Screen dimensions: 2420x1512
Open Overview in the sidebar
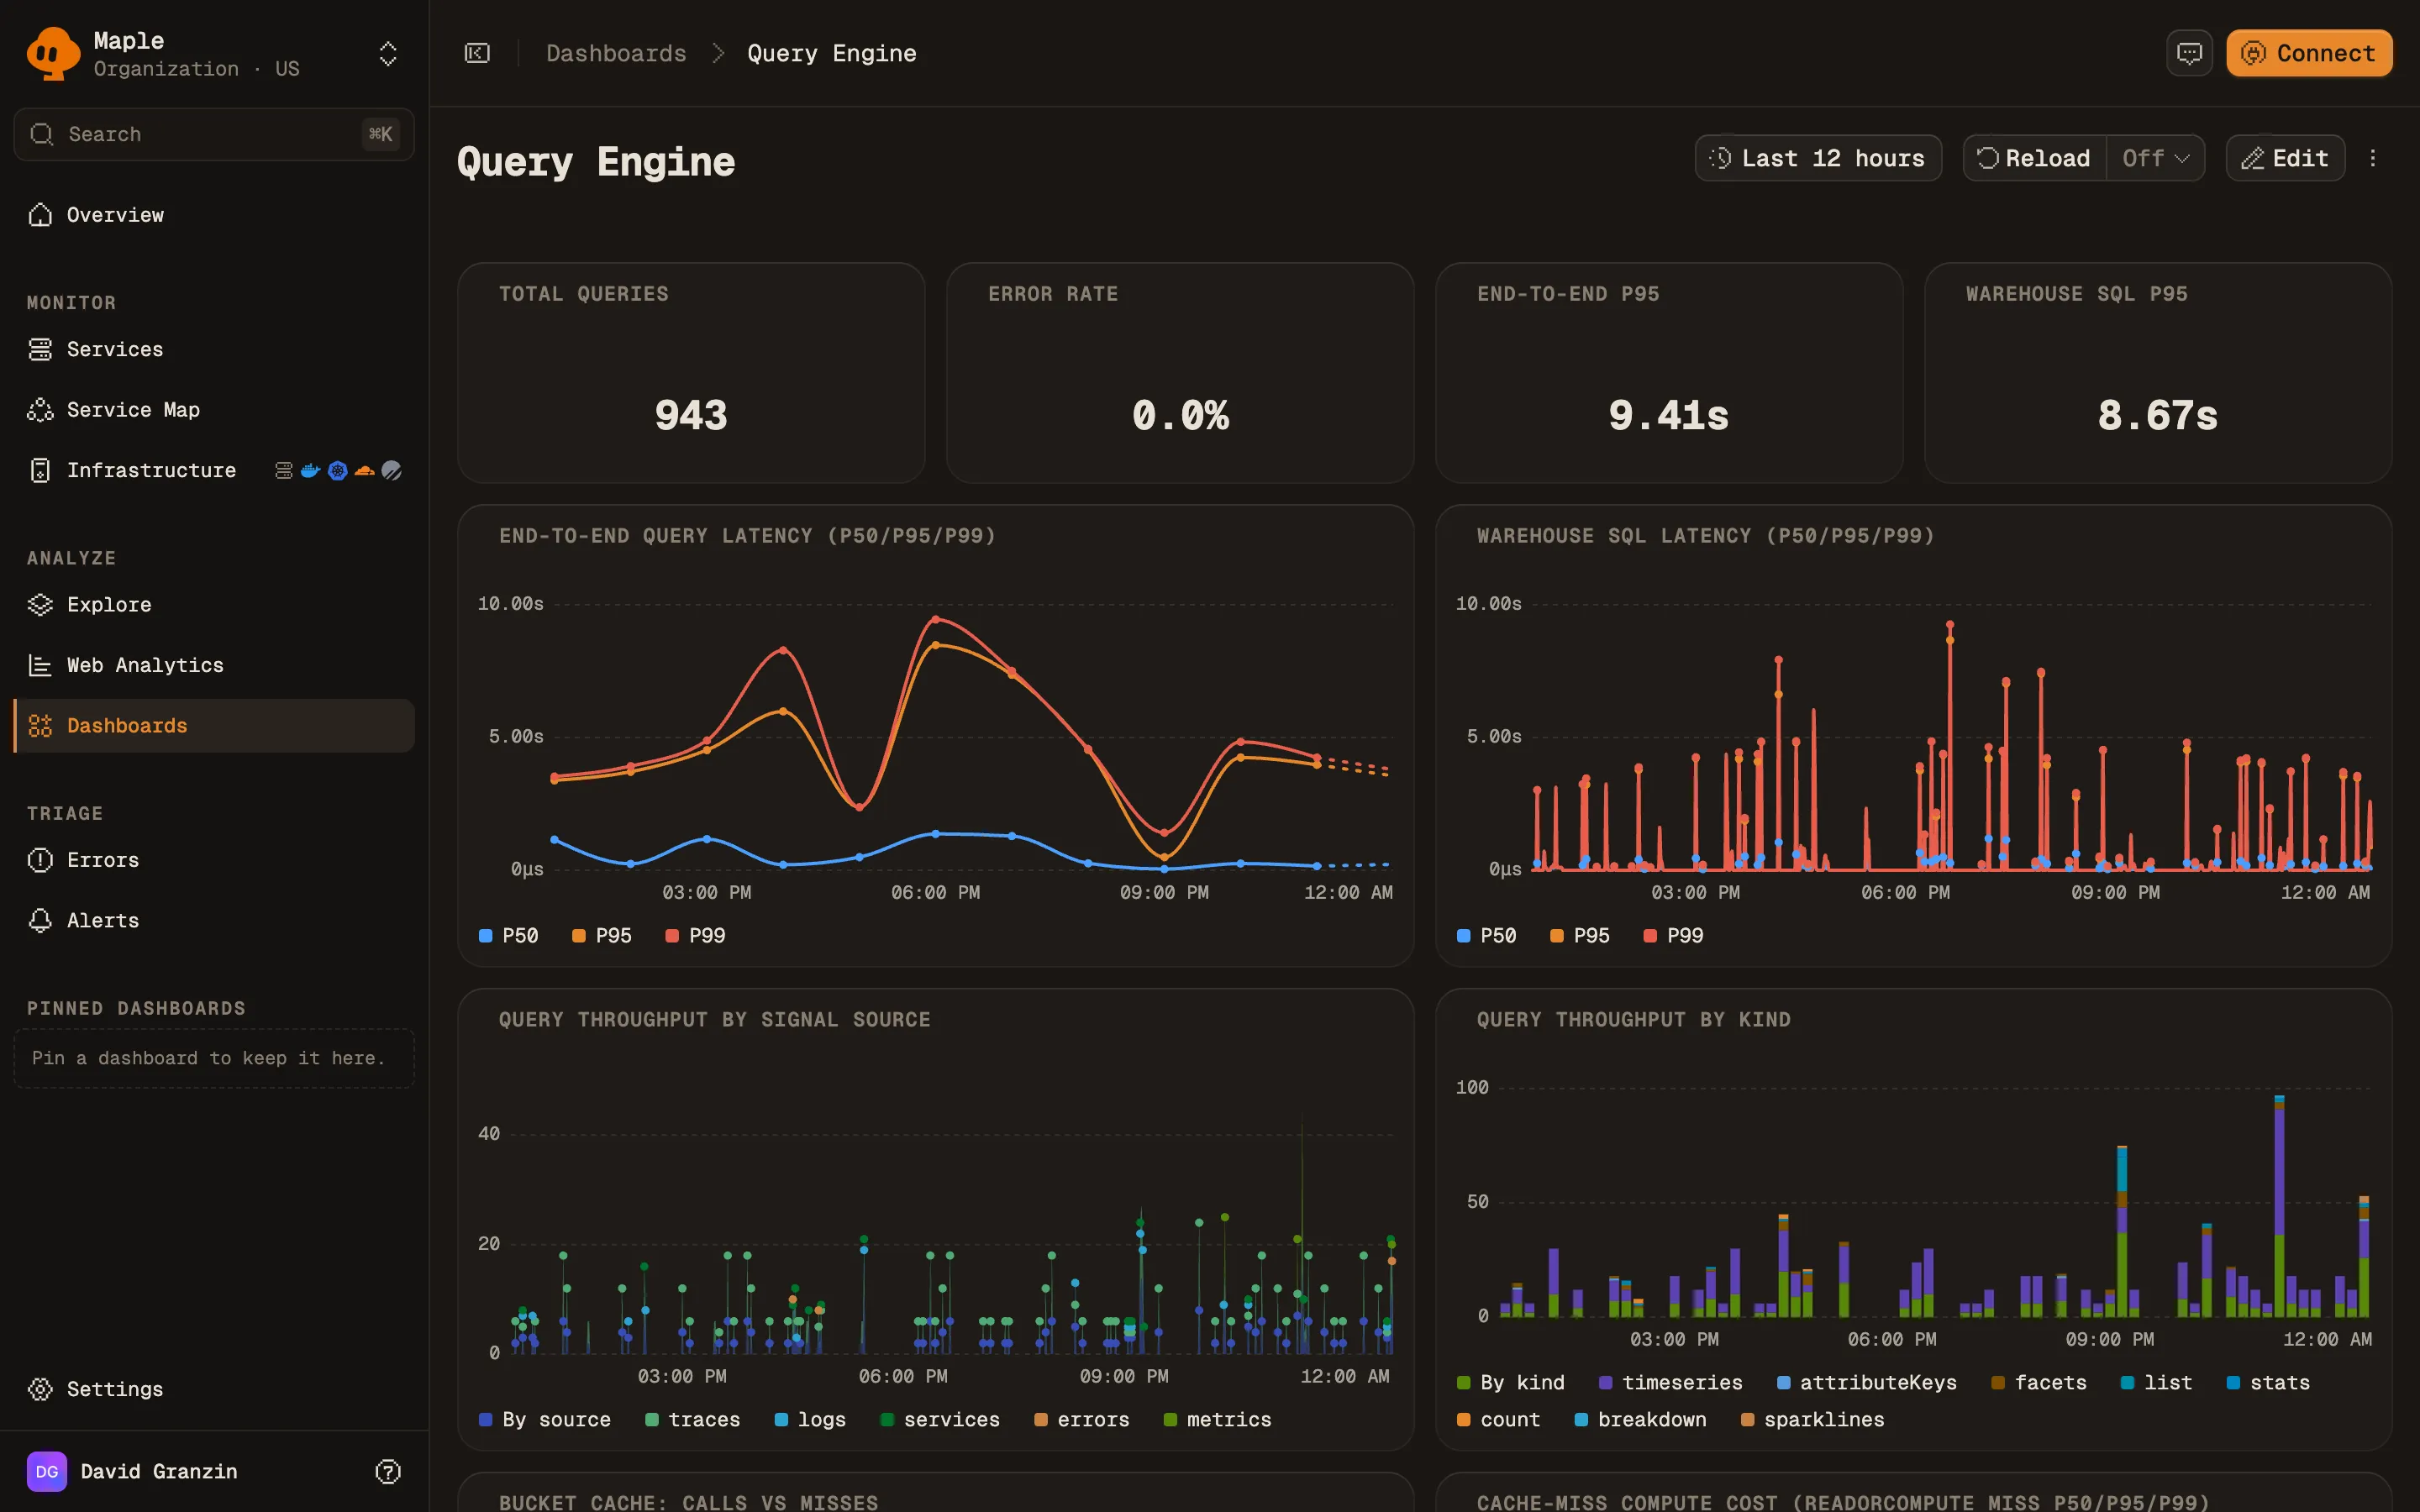click(x=214, y=215)
